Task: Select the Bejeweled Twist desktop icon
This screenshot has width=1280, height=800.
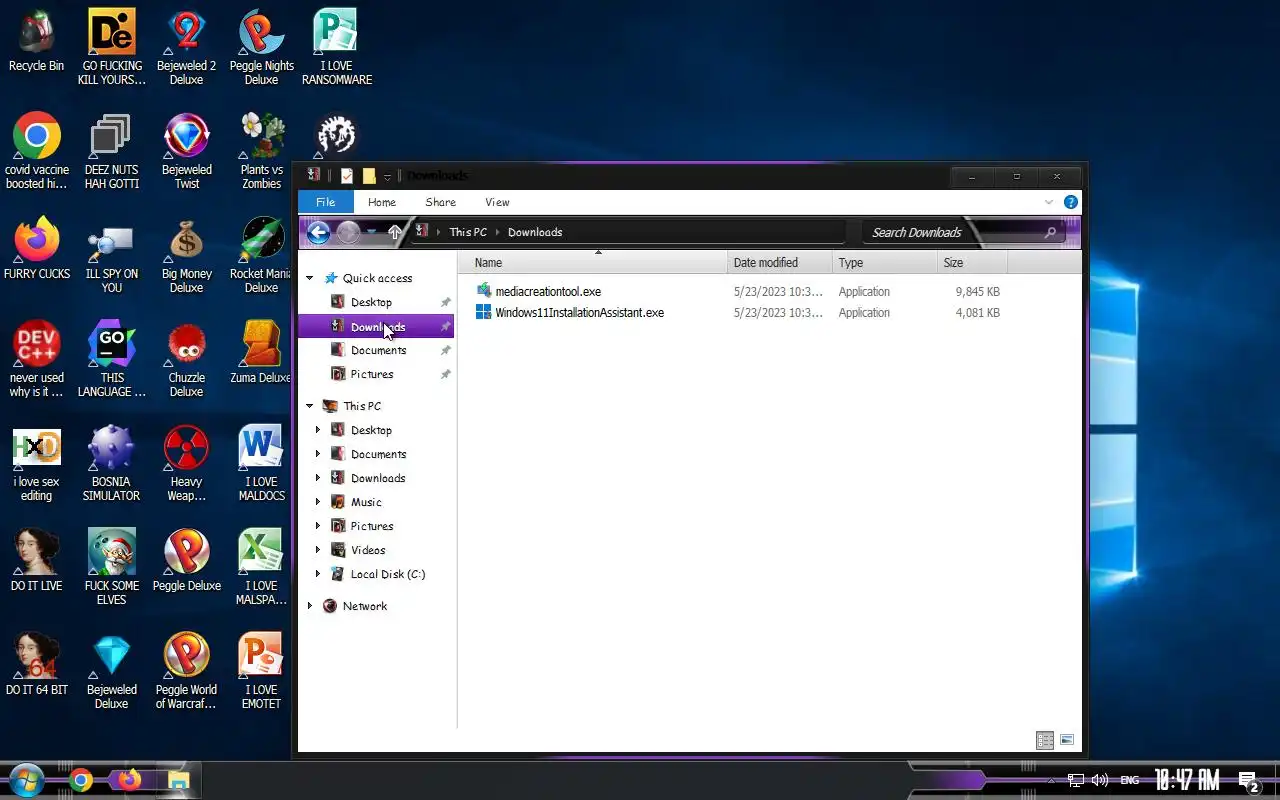Action: (186, 152)
